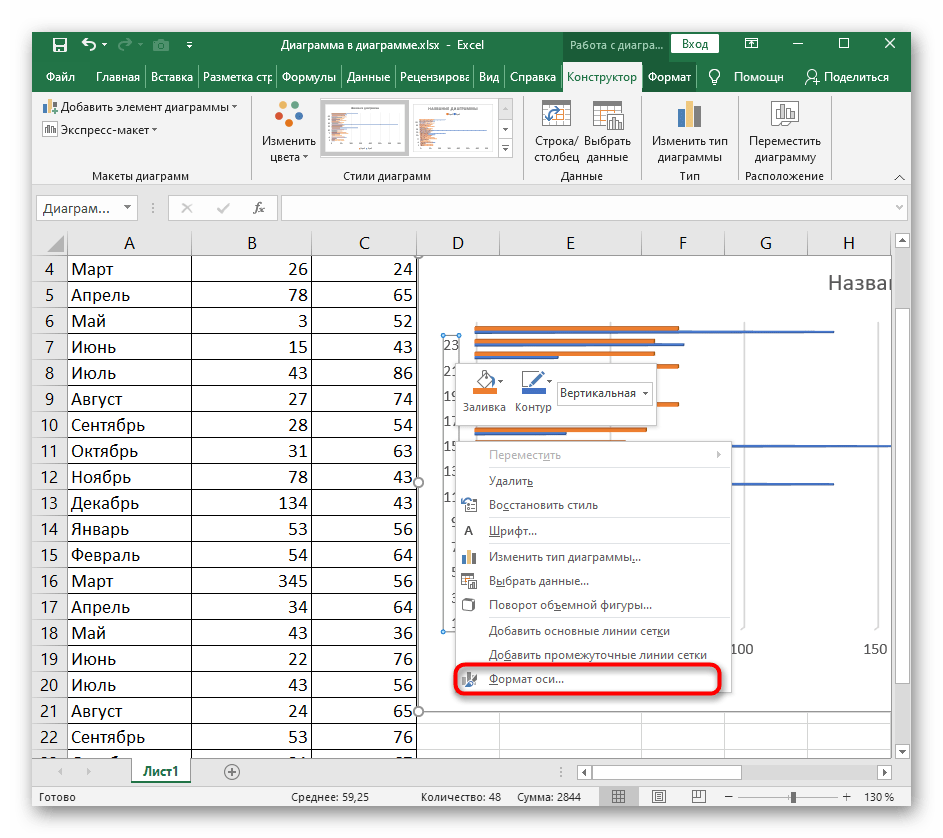Click the Ribbon Display Options icon

(751, 43)
